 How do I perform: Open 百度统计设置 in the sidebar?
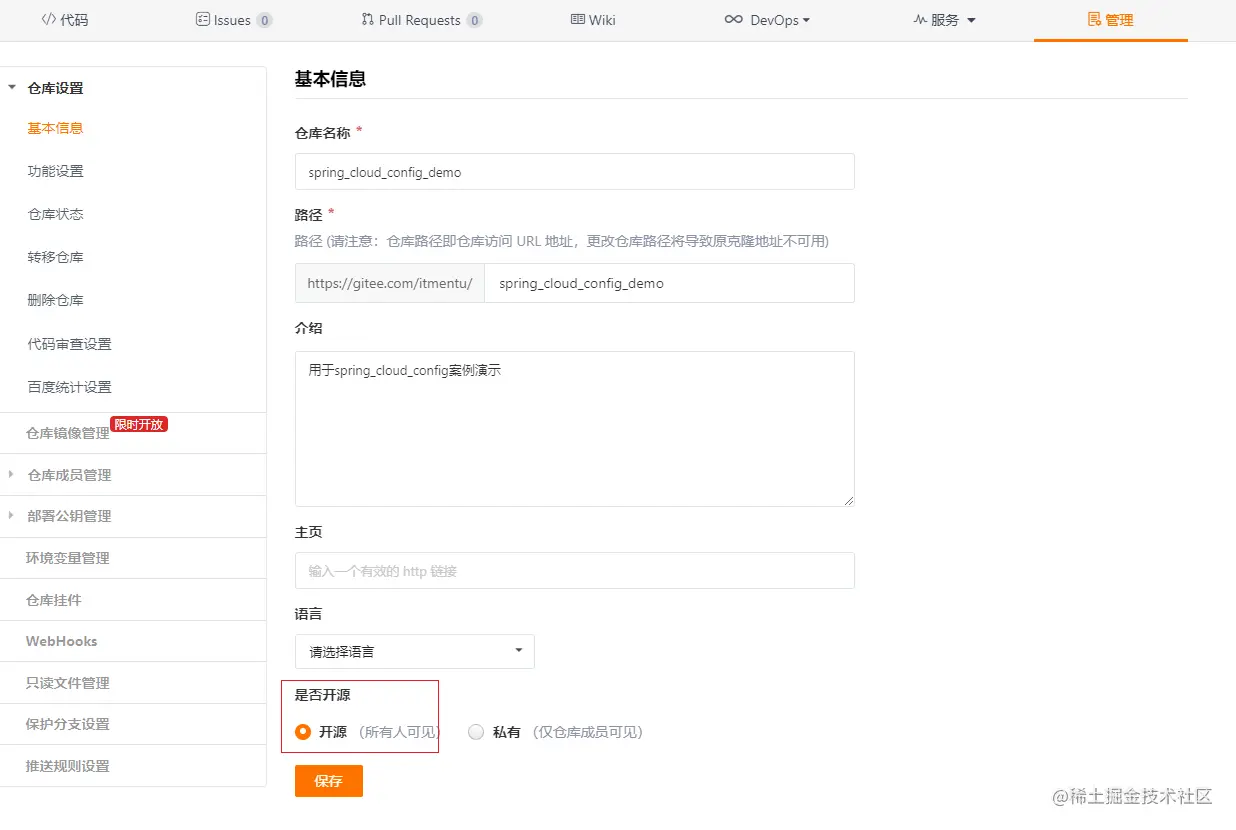pyautogui.click(x=69, y=387)
